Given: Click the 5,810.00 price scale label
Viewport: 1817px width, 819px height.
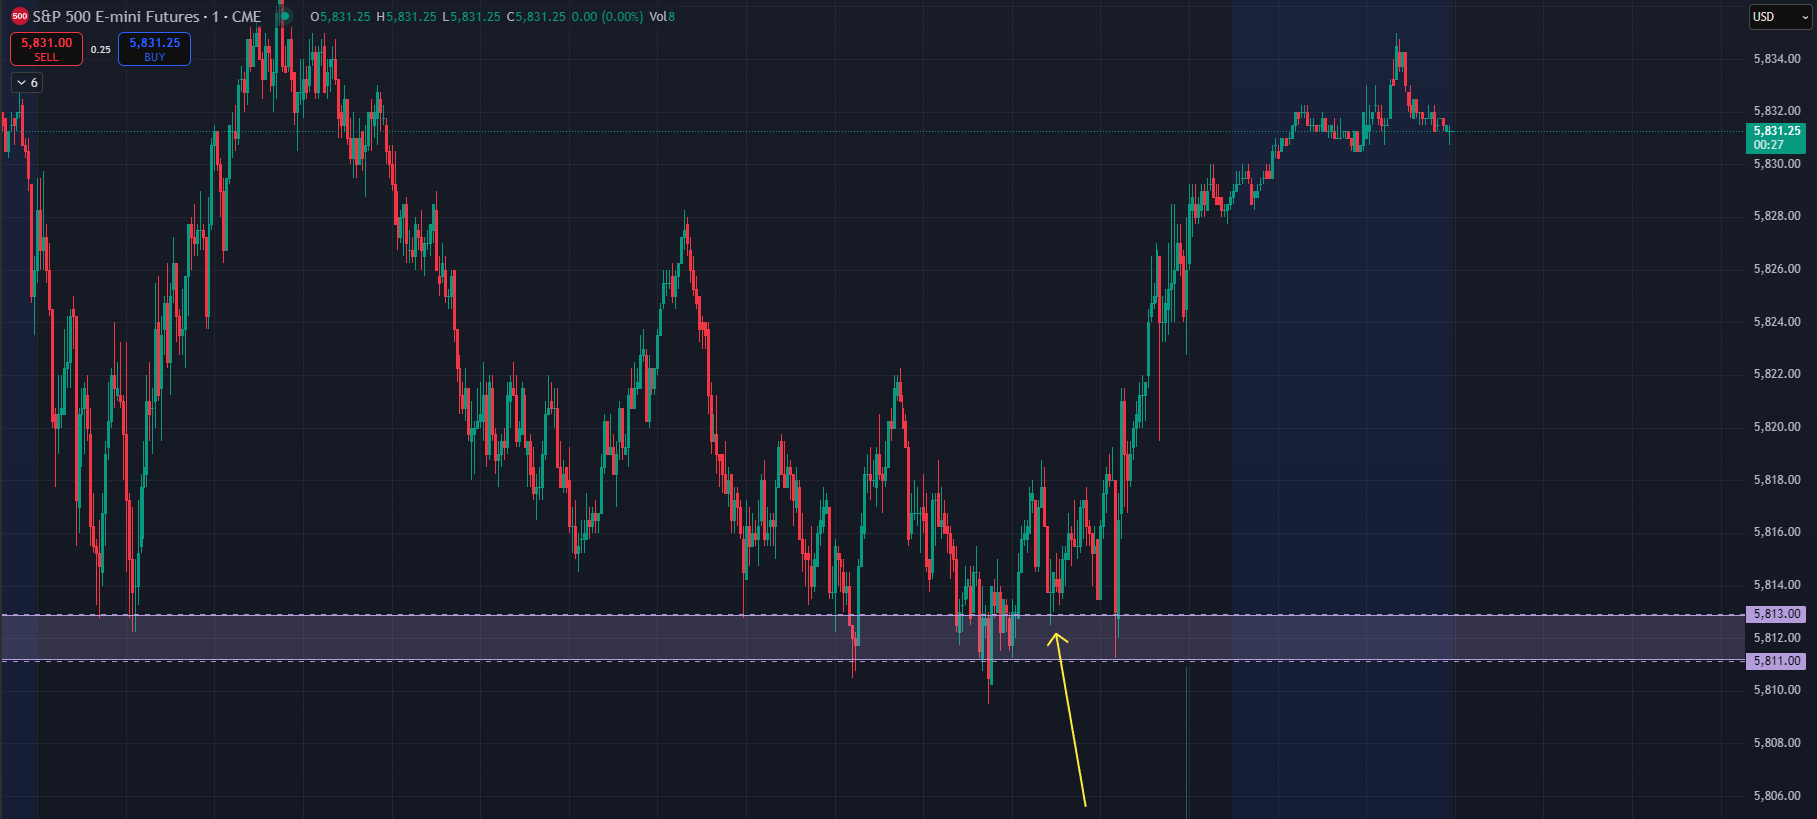Looking at the screenshot, I should [1777, 690].
